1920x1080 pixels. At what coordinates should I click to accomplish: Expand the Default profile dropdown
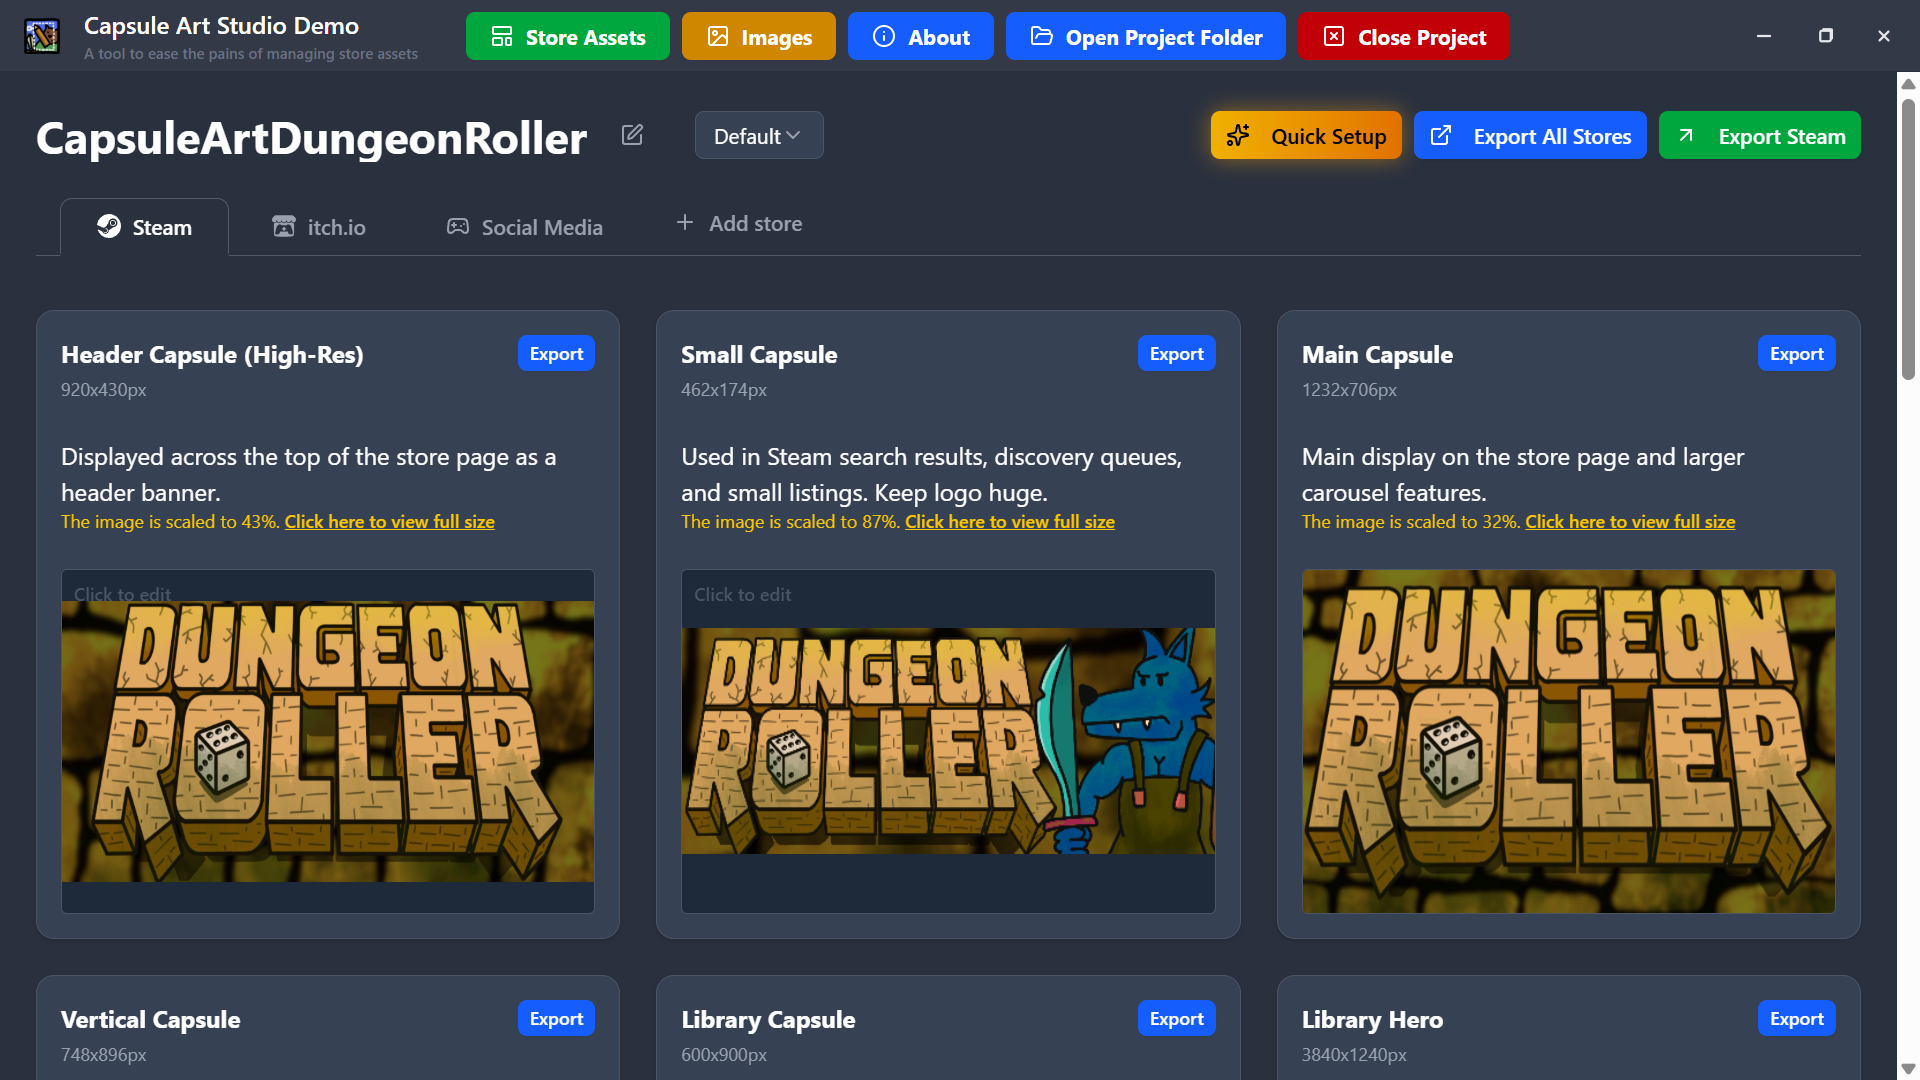[758, 136]
